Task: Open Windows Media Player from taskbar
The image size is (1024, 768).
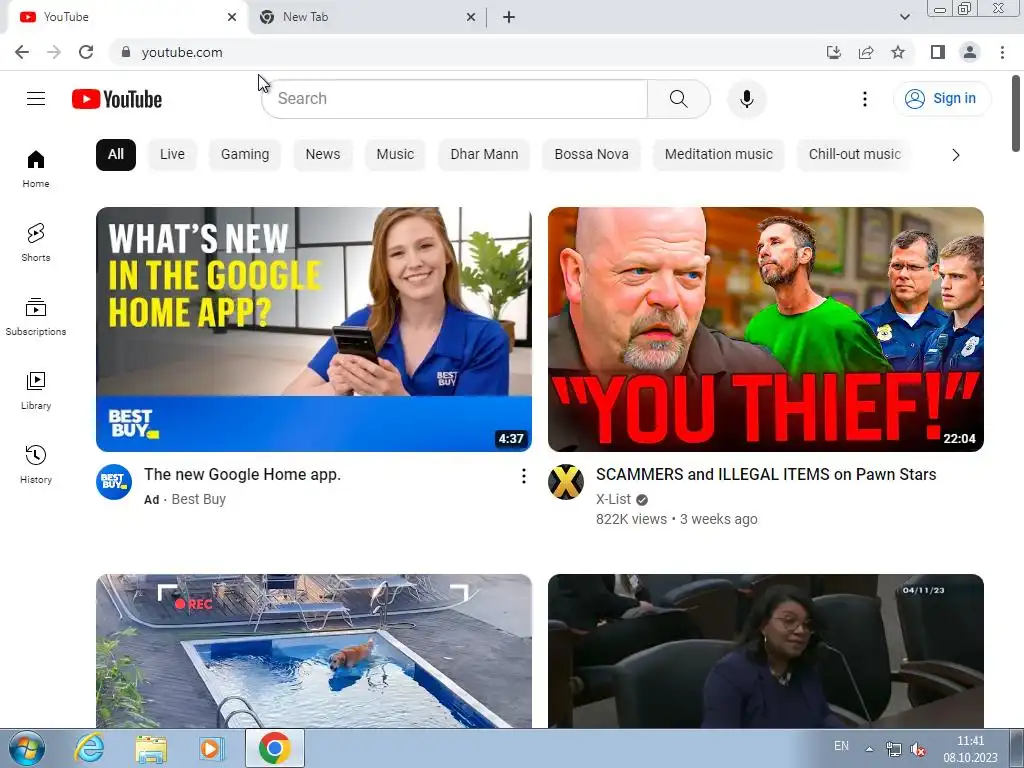Action: (212, 748)
